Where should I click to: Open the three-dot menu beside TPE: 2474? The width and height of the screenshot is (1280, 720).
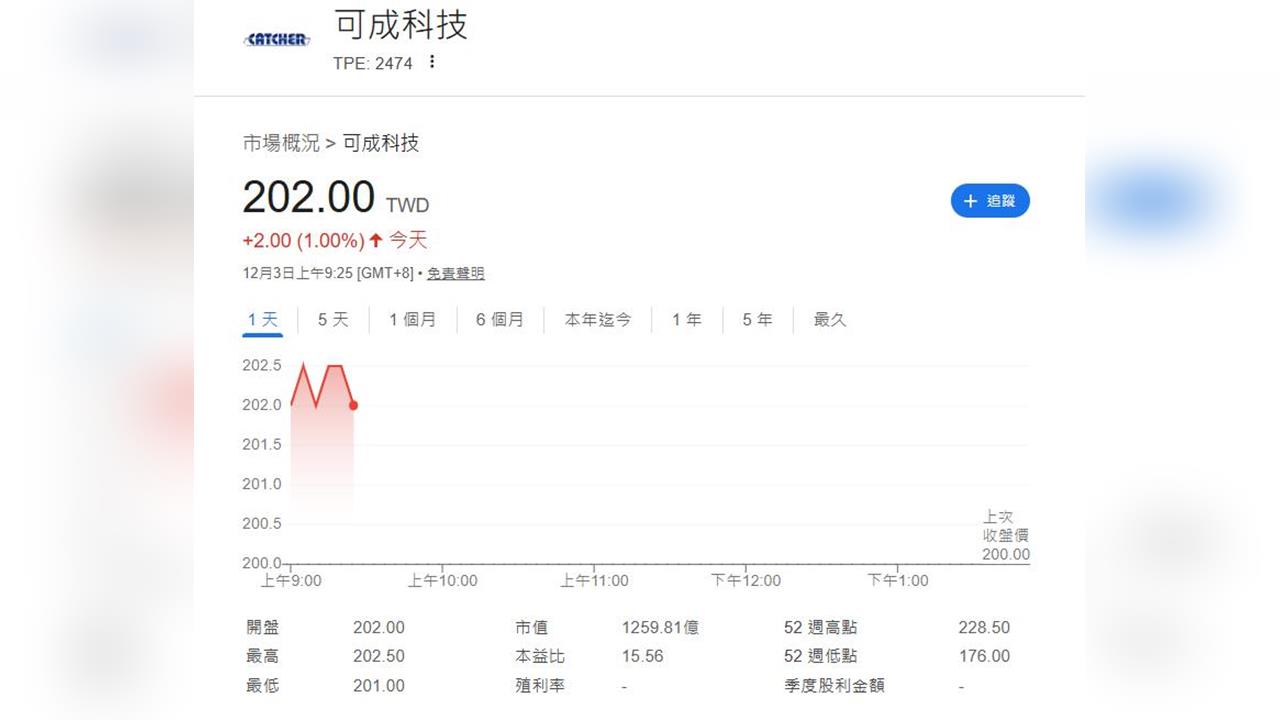pyautogui.click(x=432, y=61)
